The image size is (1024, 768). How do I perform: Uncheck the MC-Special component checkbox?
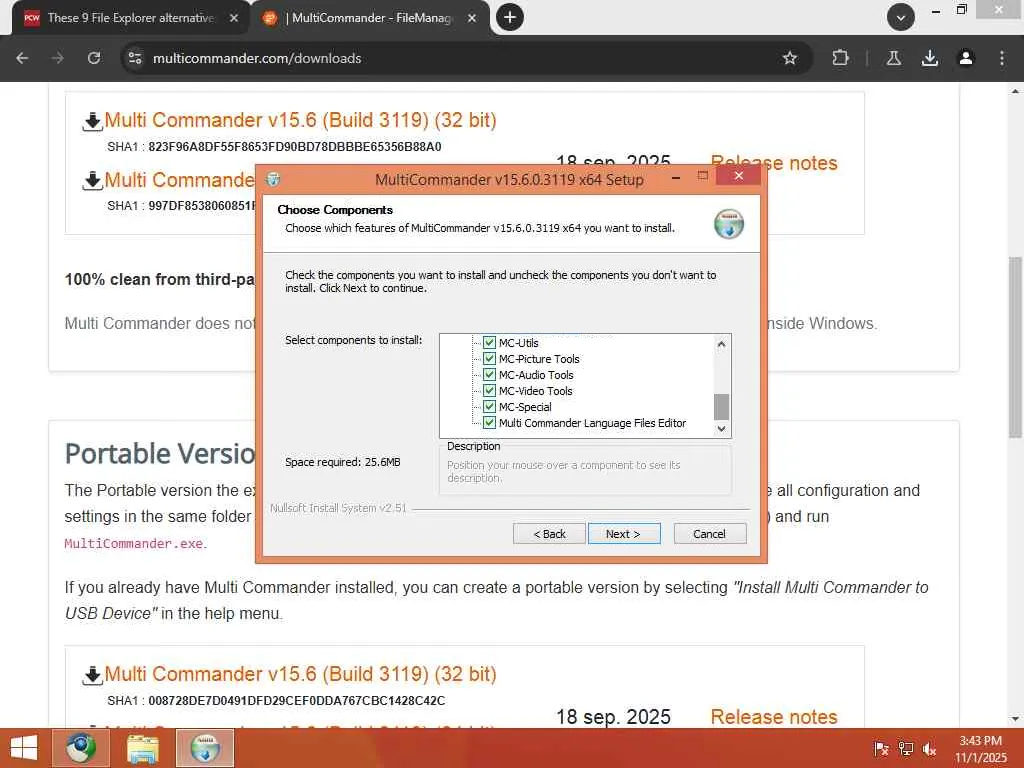489,407
